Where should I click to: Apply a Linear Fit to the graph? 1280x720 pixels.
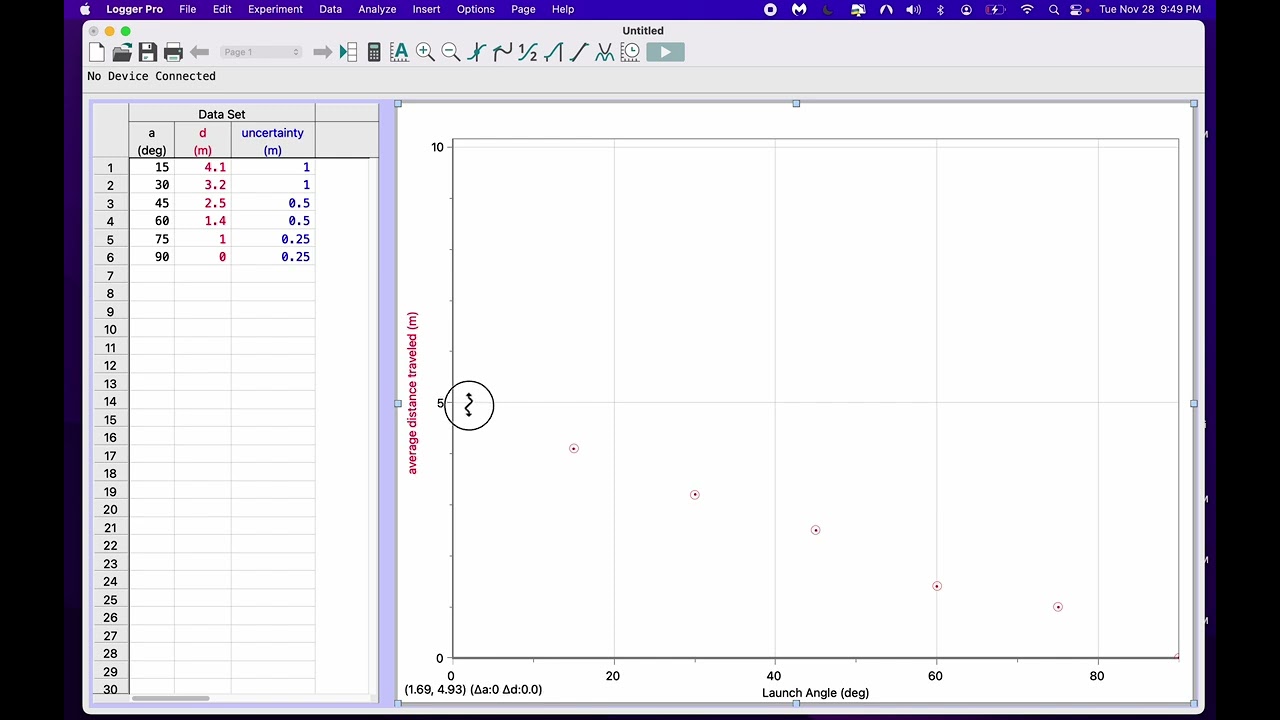tap(579, 52)
